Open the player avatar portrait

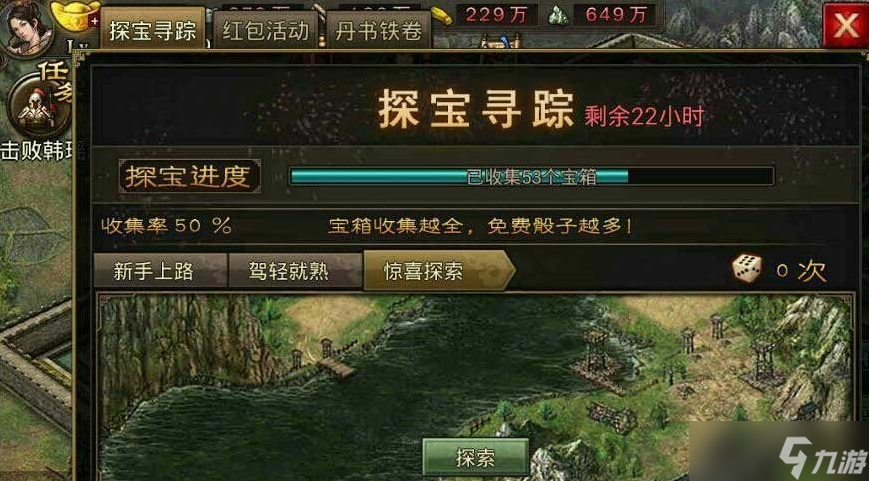(26, 27)
